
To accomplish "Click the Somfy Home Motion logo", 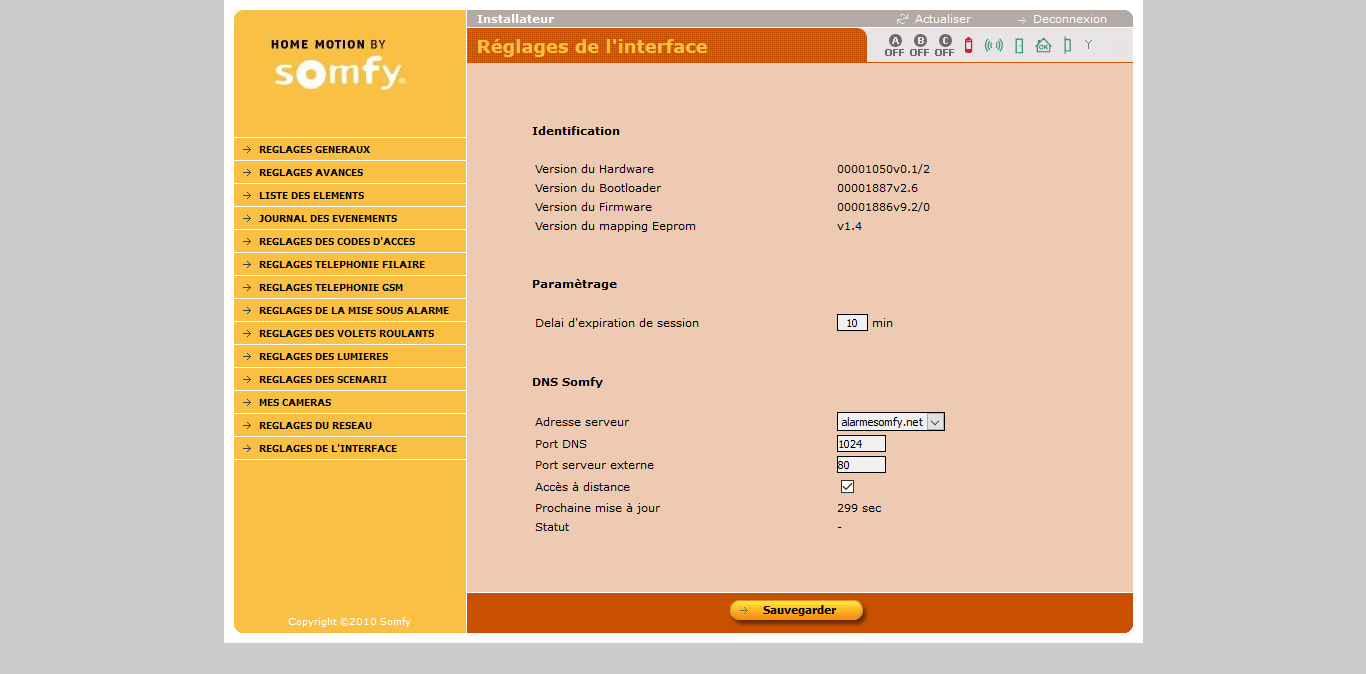I will click(x=338, y=65).
